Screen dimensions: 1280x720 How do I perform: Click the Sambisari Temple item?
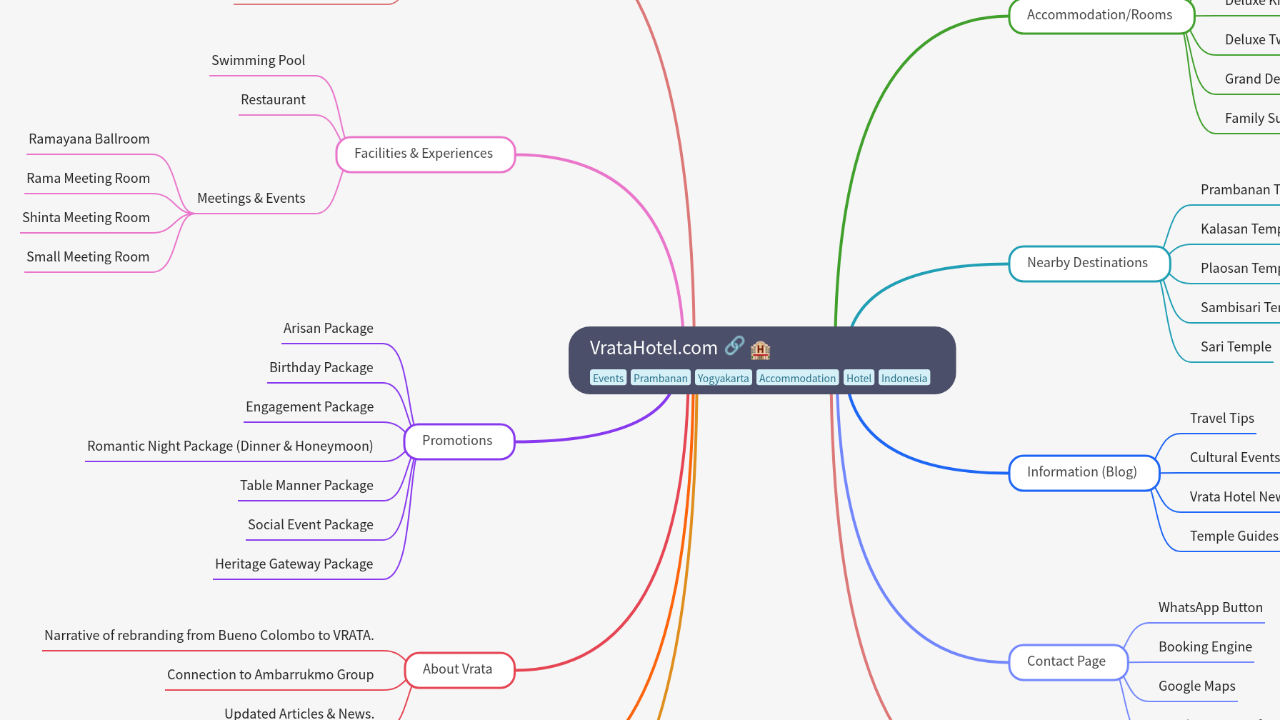point(1240,307)
